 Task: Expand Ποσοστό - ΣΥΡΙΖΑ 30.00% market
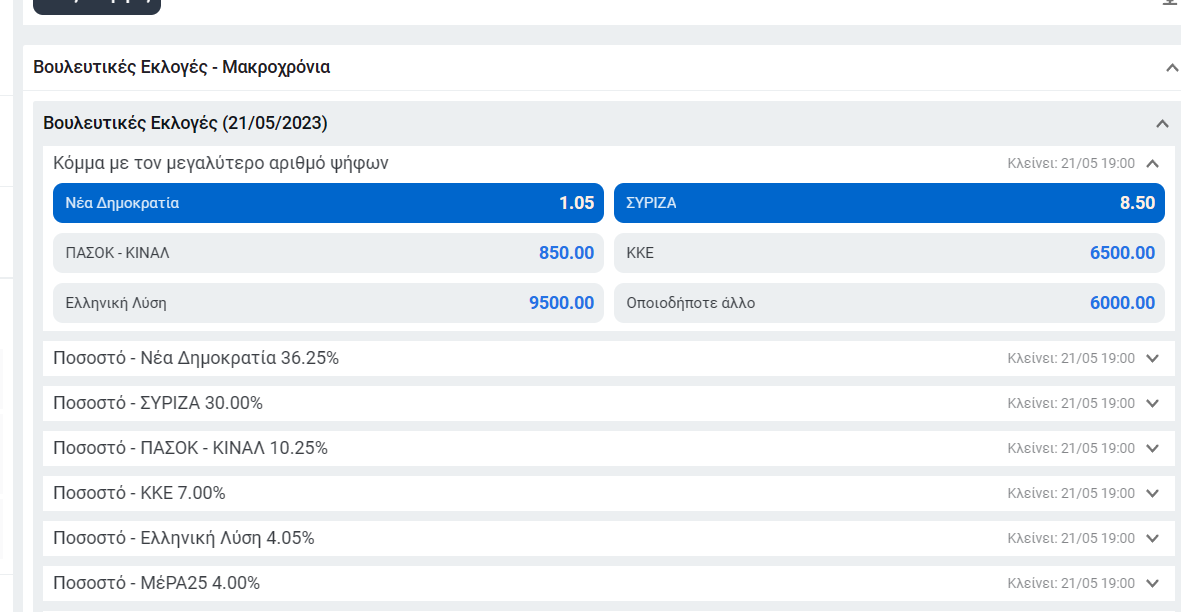pyautogui.click(x=1152, y=403)
